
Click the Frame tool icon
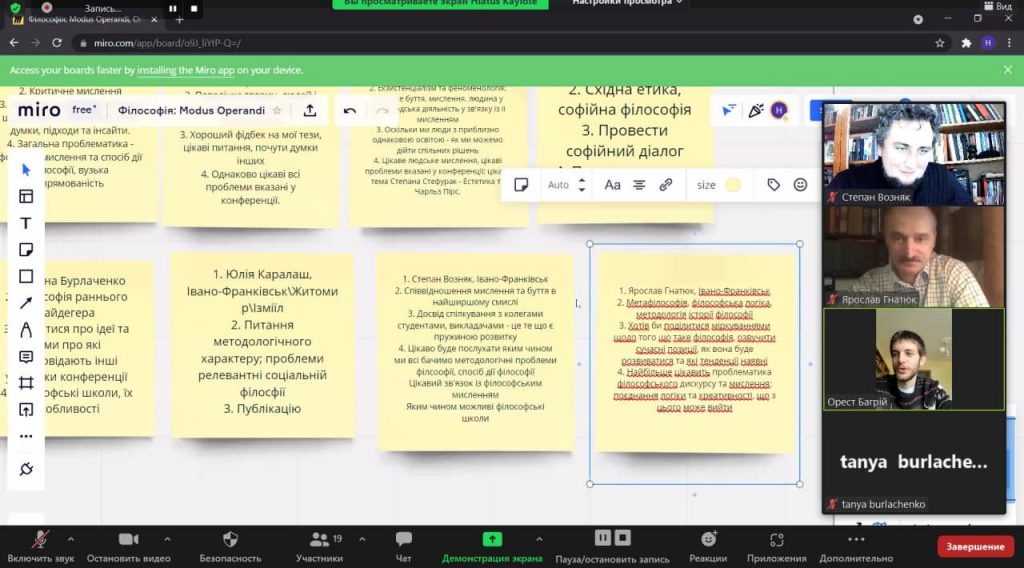tap(25, 383)
